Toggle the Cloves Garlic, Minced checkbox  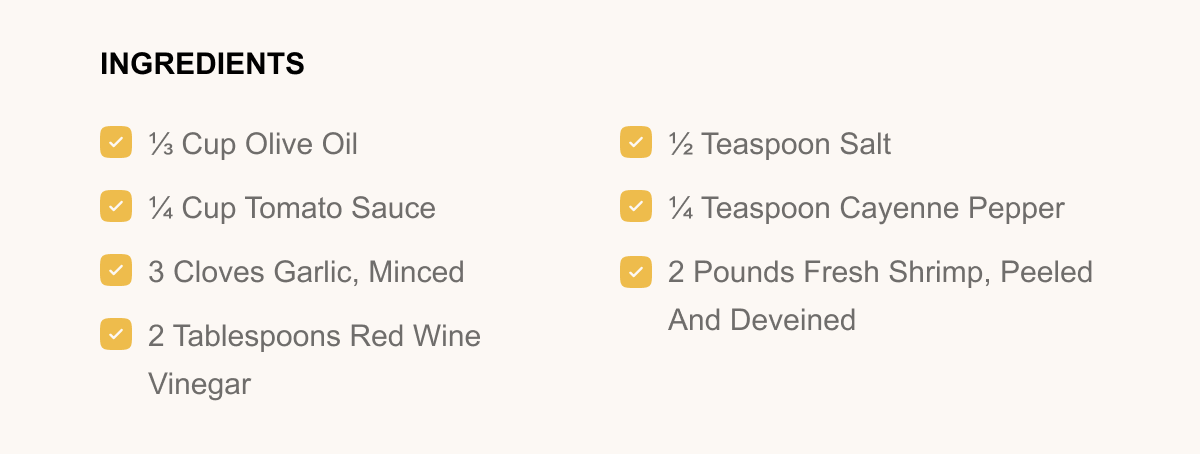116,270
